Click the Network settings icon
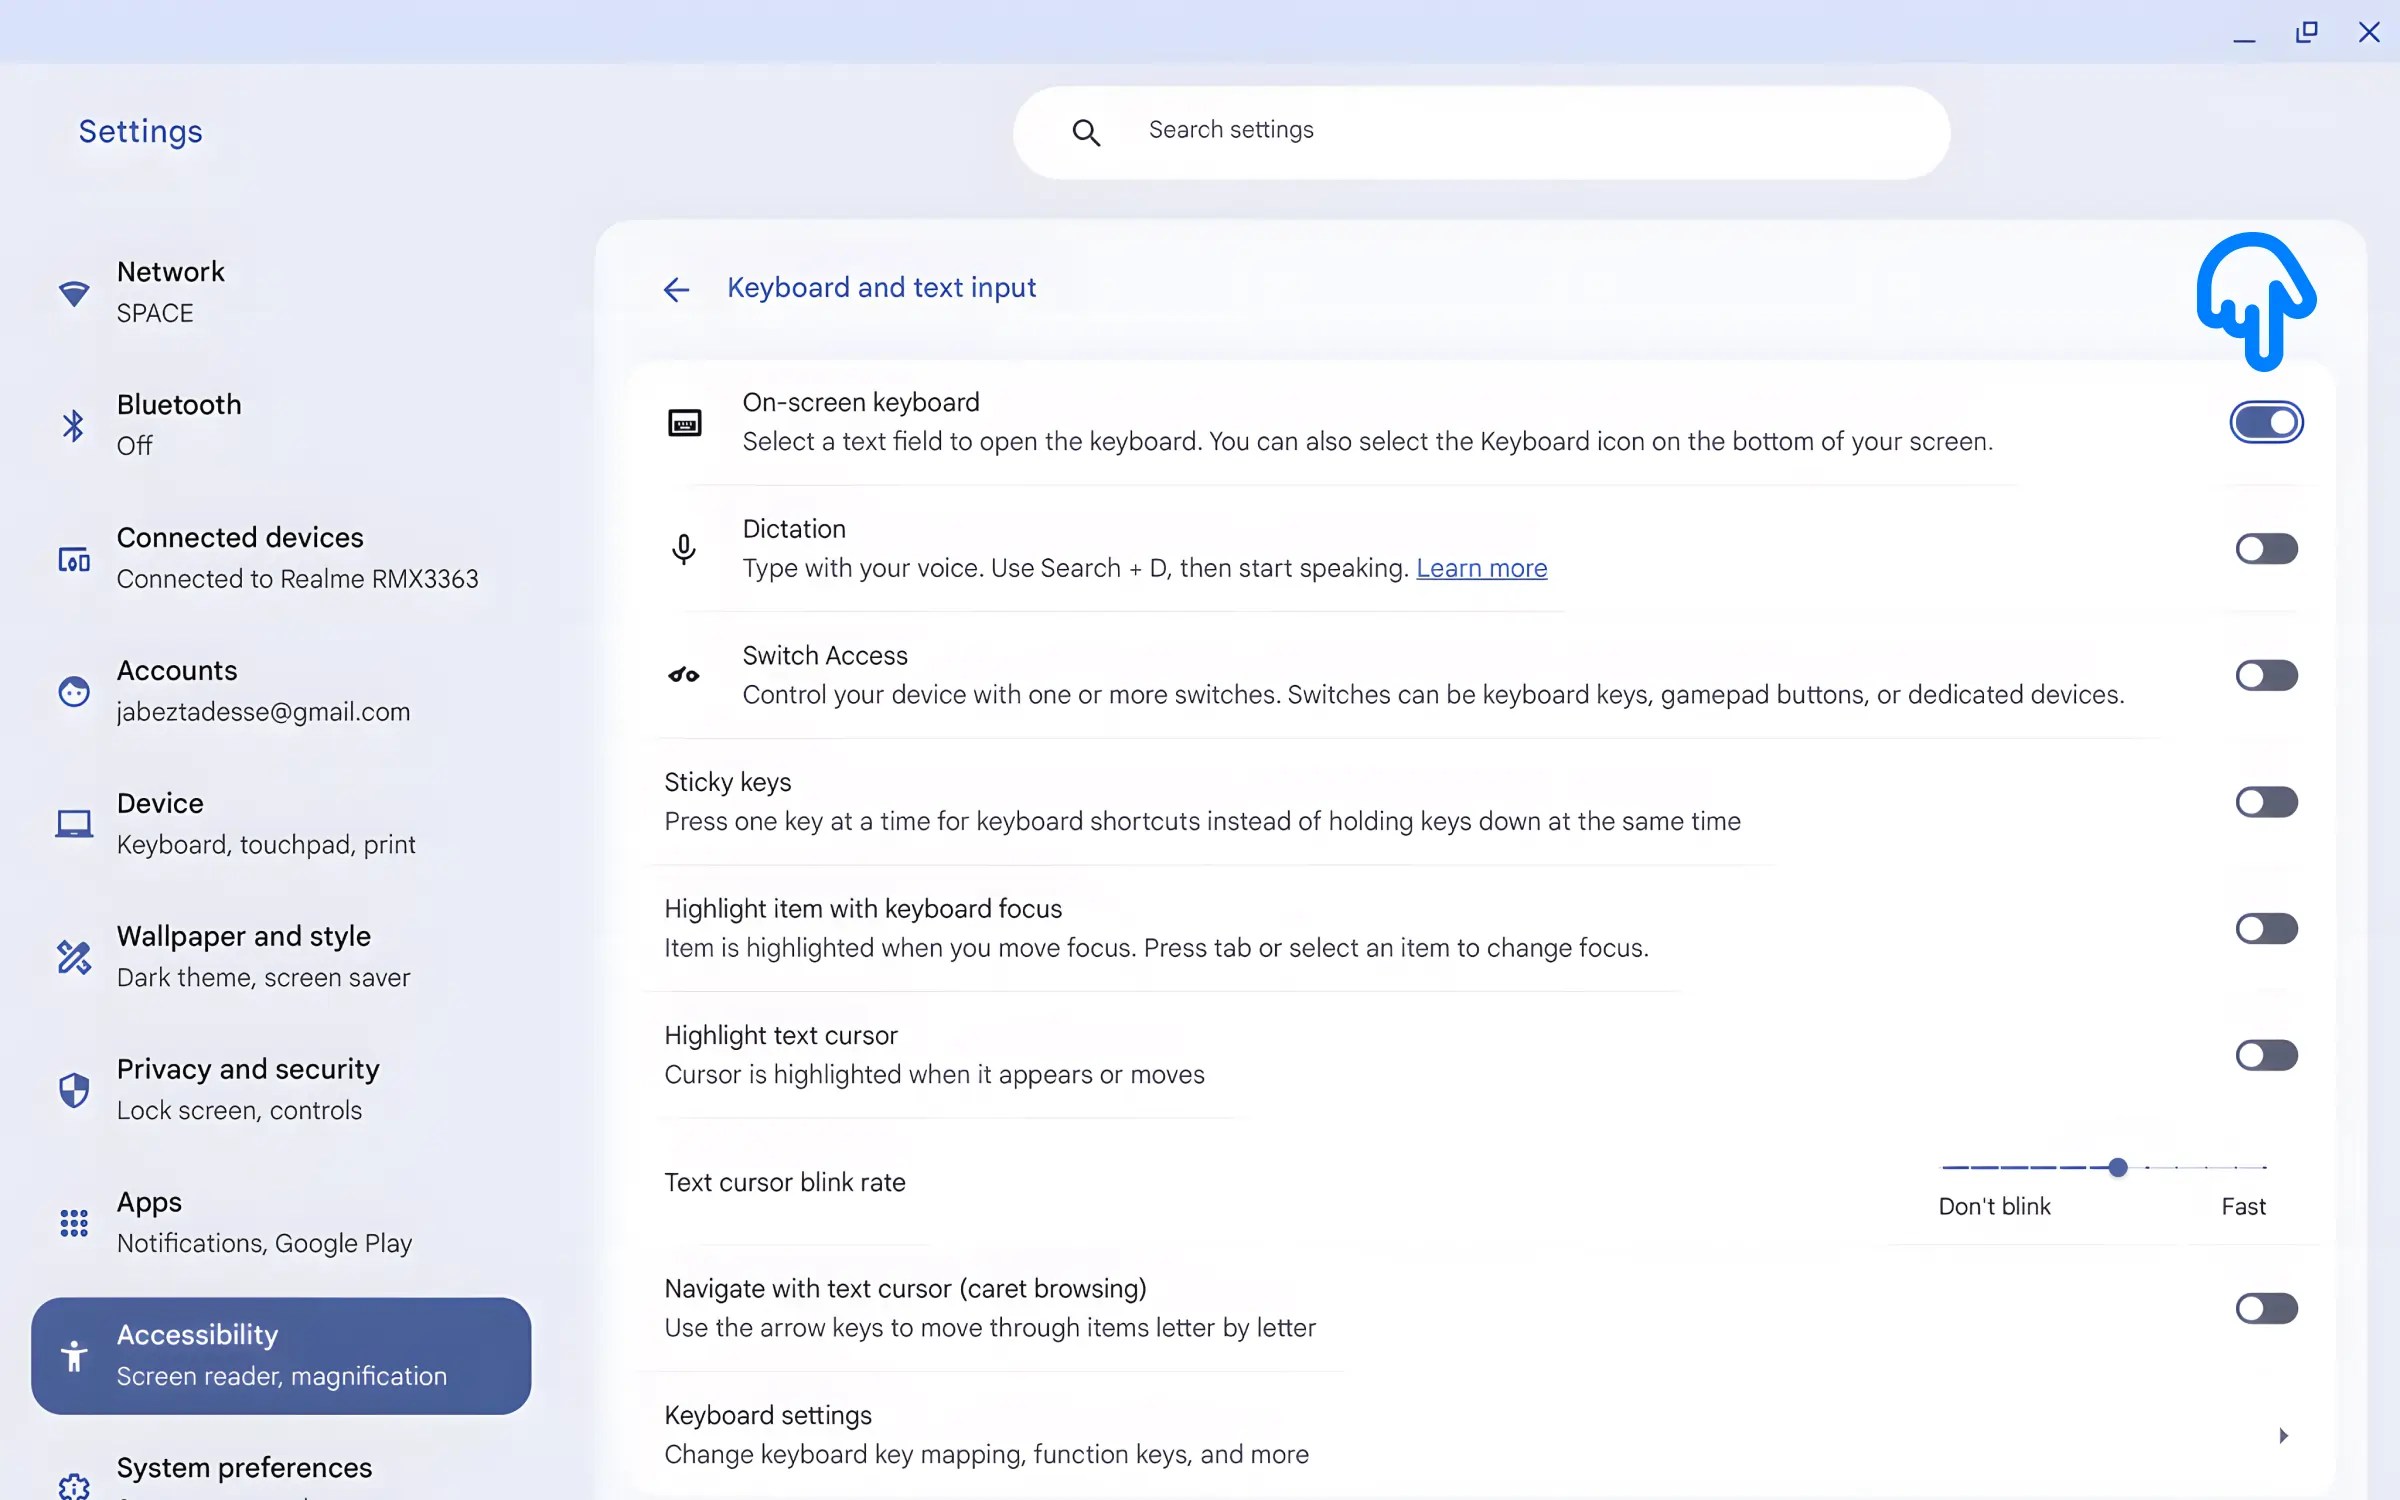The height and width of the screenshot is (1500, 2400). (71, 294)
